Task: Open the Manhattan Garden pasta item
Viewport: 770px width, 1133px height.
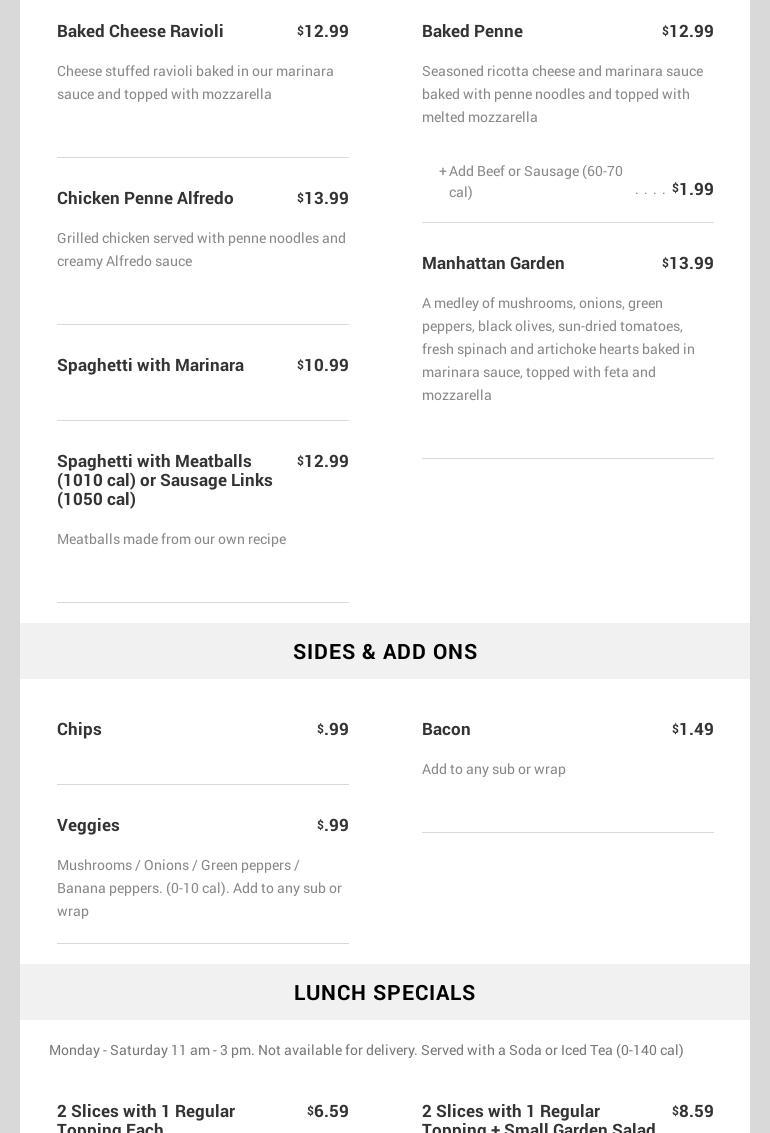Action: [x=493, y=263]
